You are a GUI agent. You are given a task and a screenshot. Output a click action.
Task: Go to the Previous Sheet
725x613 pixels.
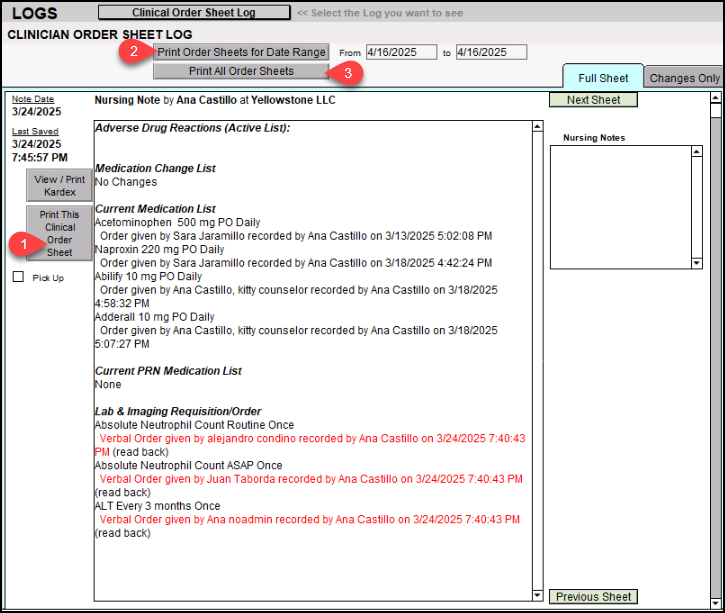click(x=593, y=597)
